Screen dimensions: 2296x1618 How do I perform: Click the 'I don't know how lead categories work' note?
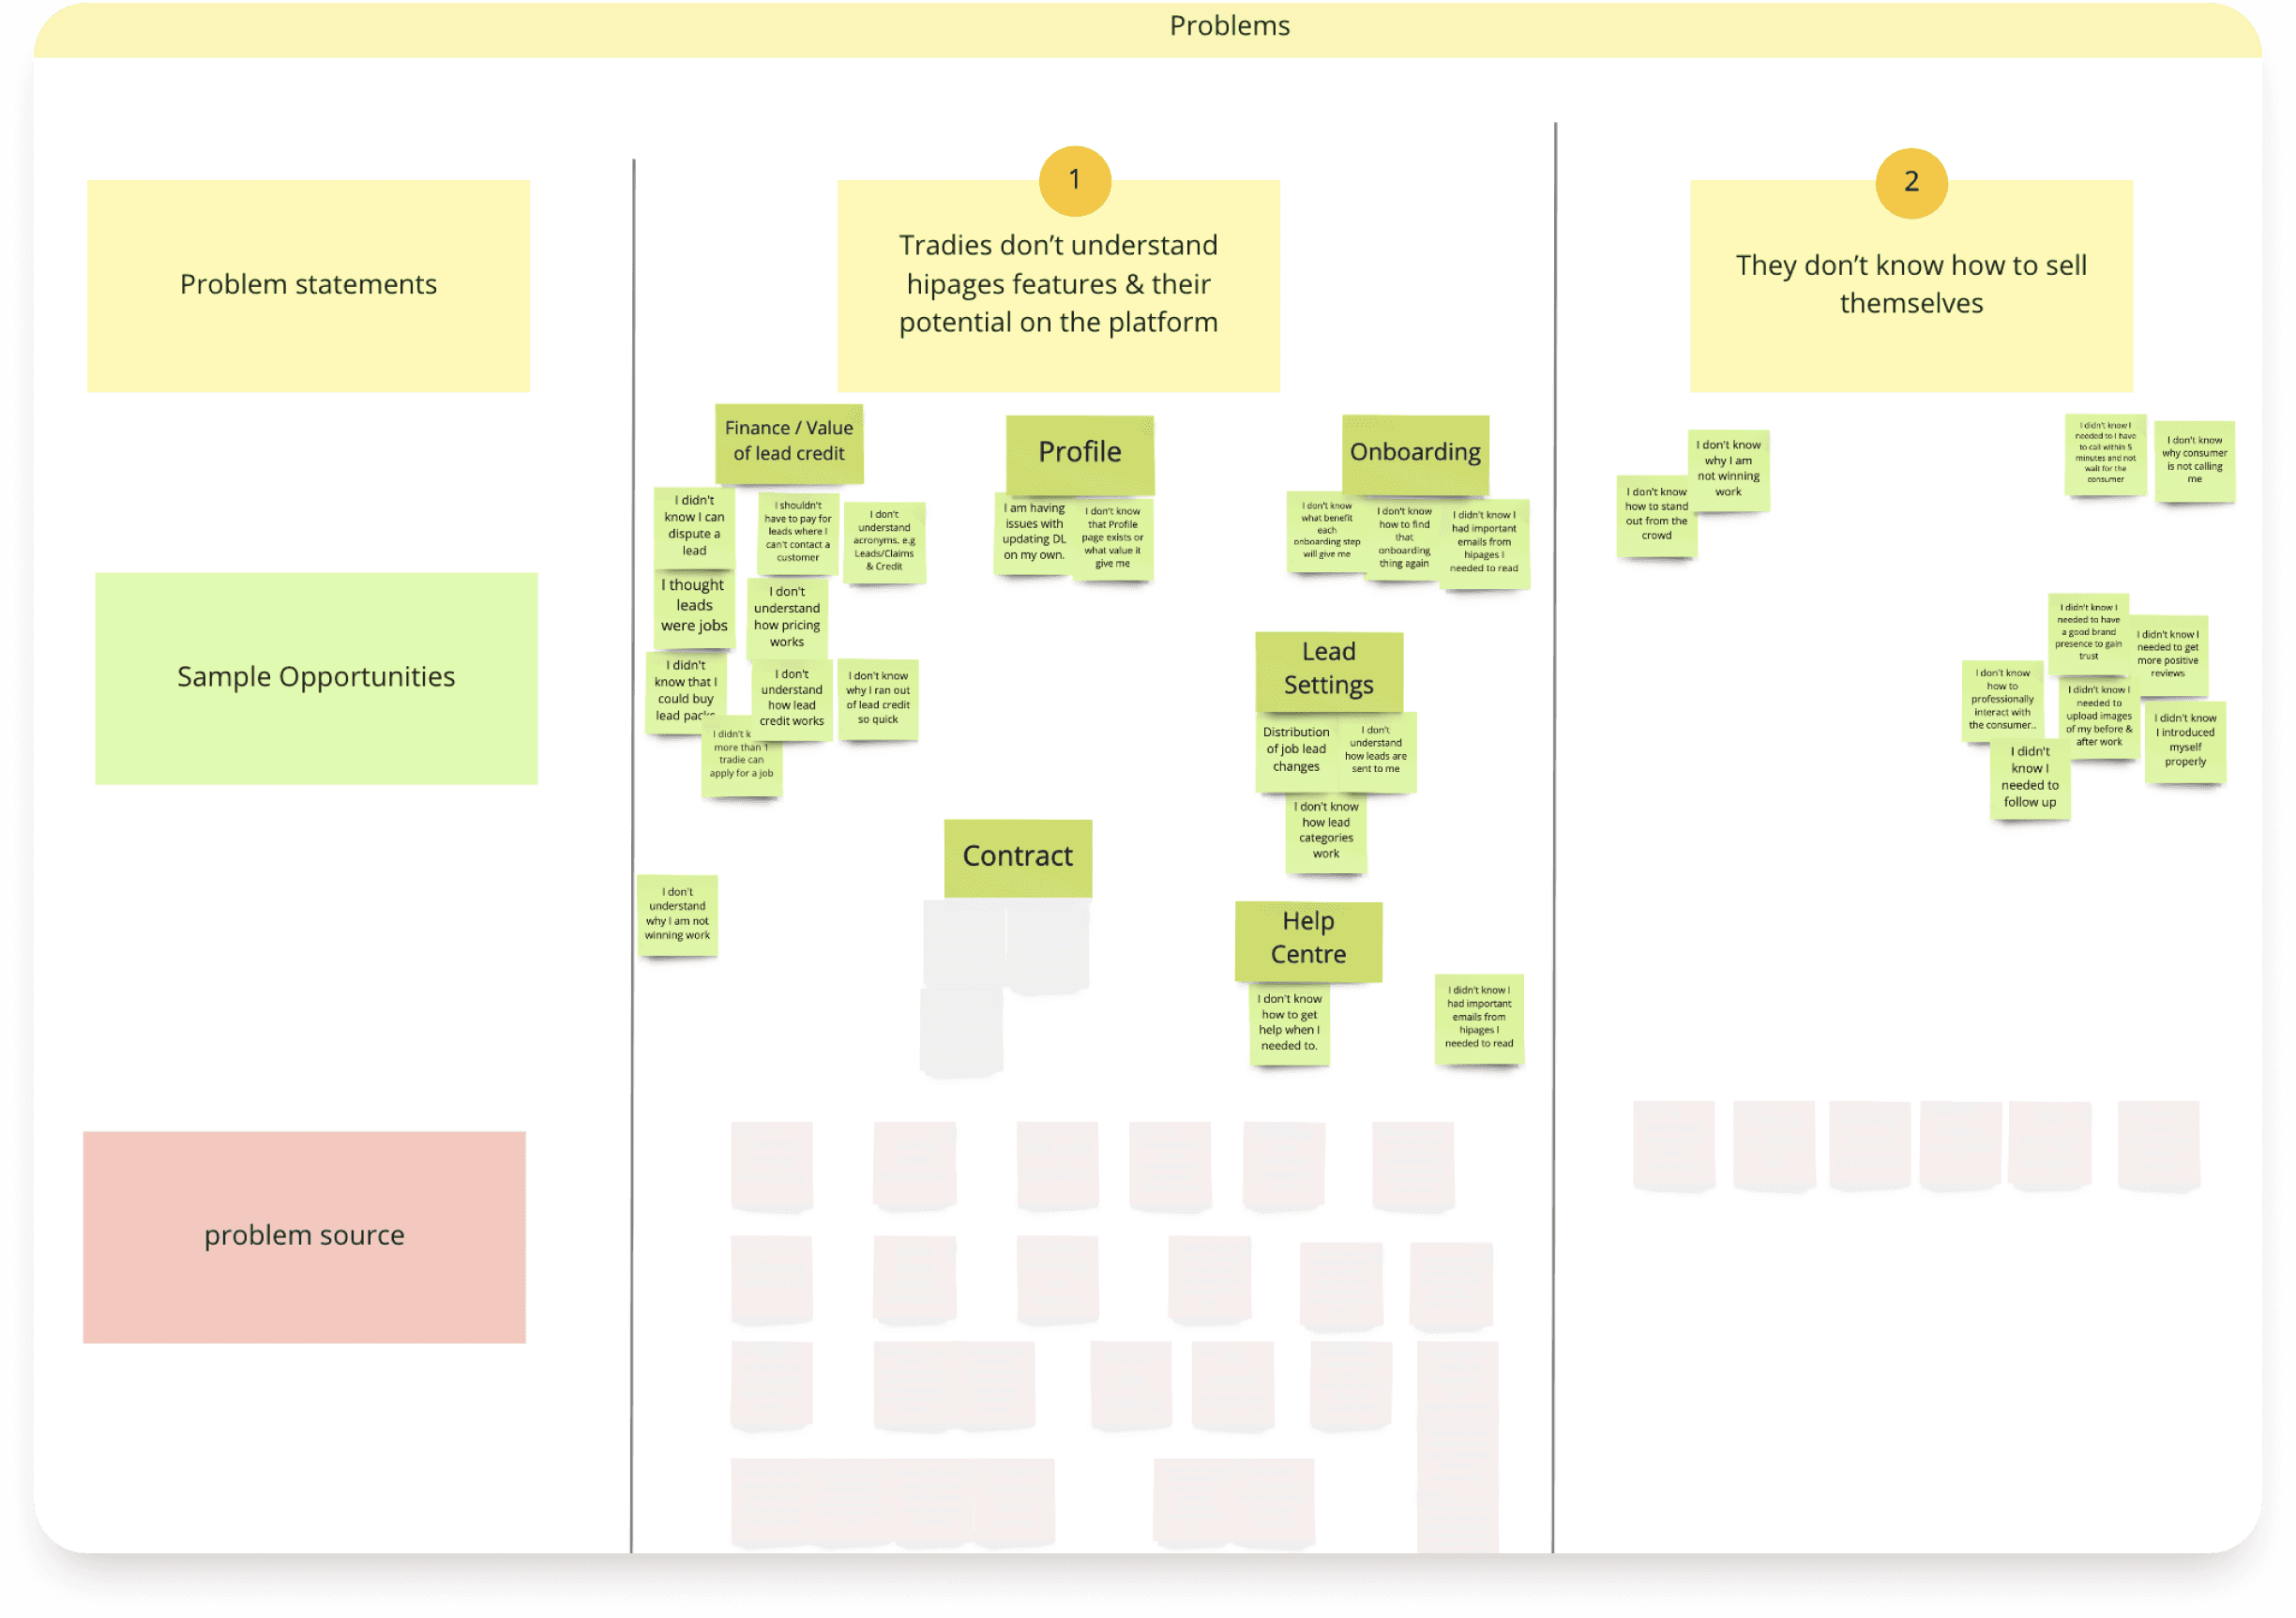tap(1325, 831)
